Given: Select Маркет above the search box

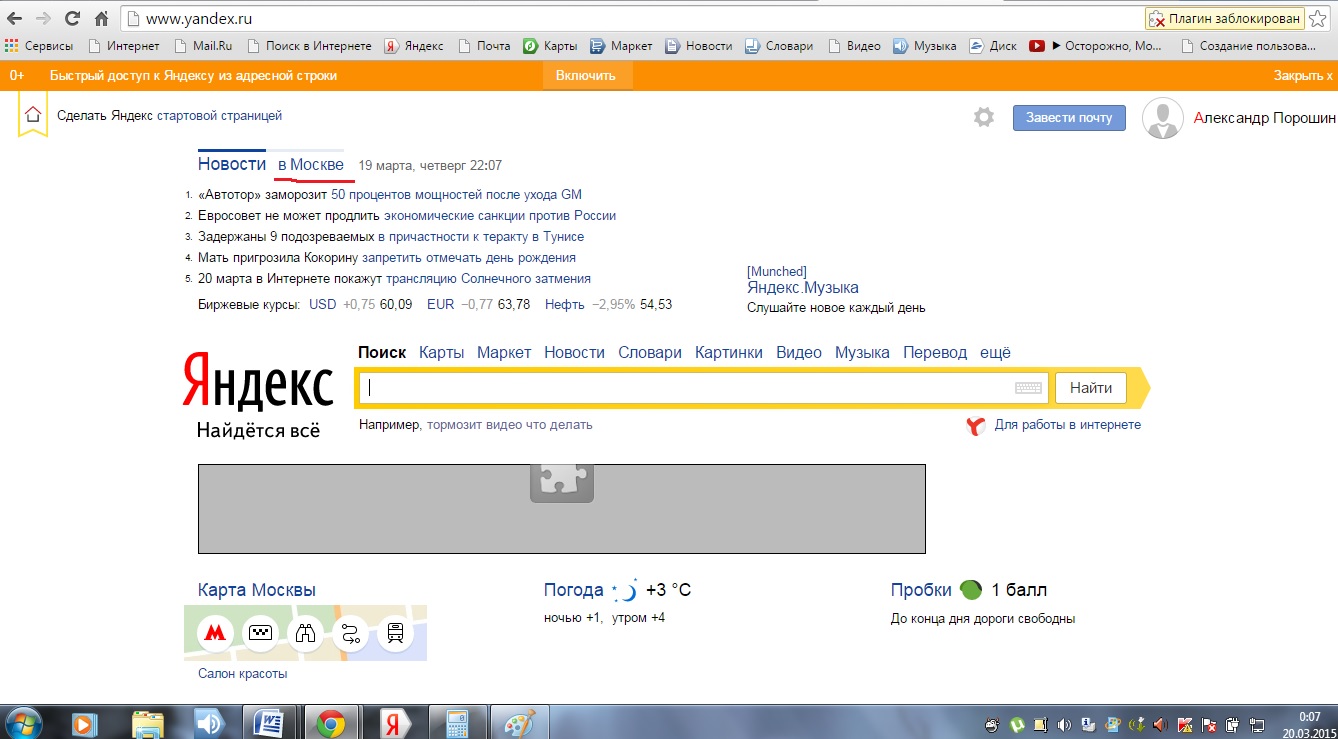Looking at the screenshot, I should point(504,352).
